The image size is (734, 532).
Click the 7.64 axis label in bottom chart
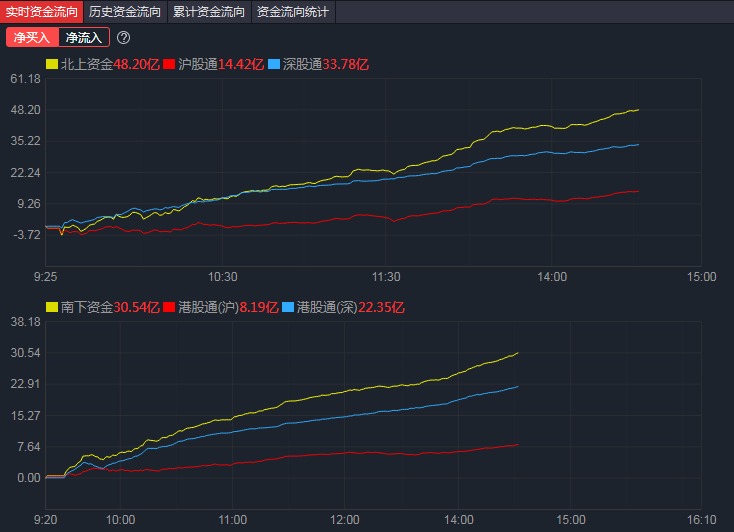point(29,447)
